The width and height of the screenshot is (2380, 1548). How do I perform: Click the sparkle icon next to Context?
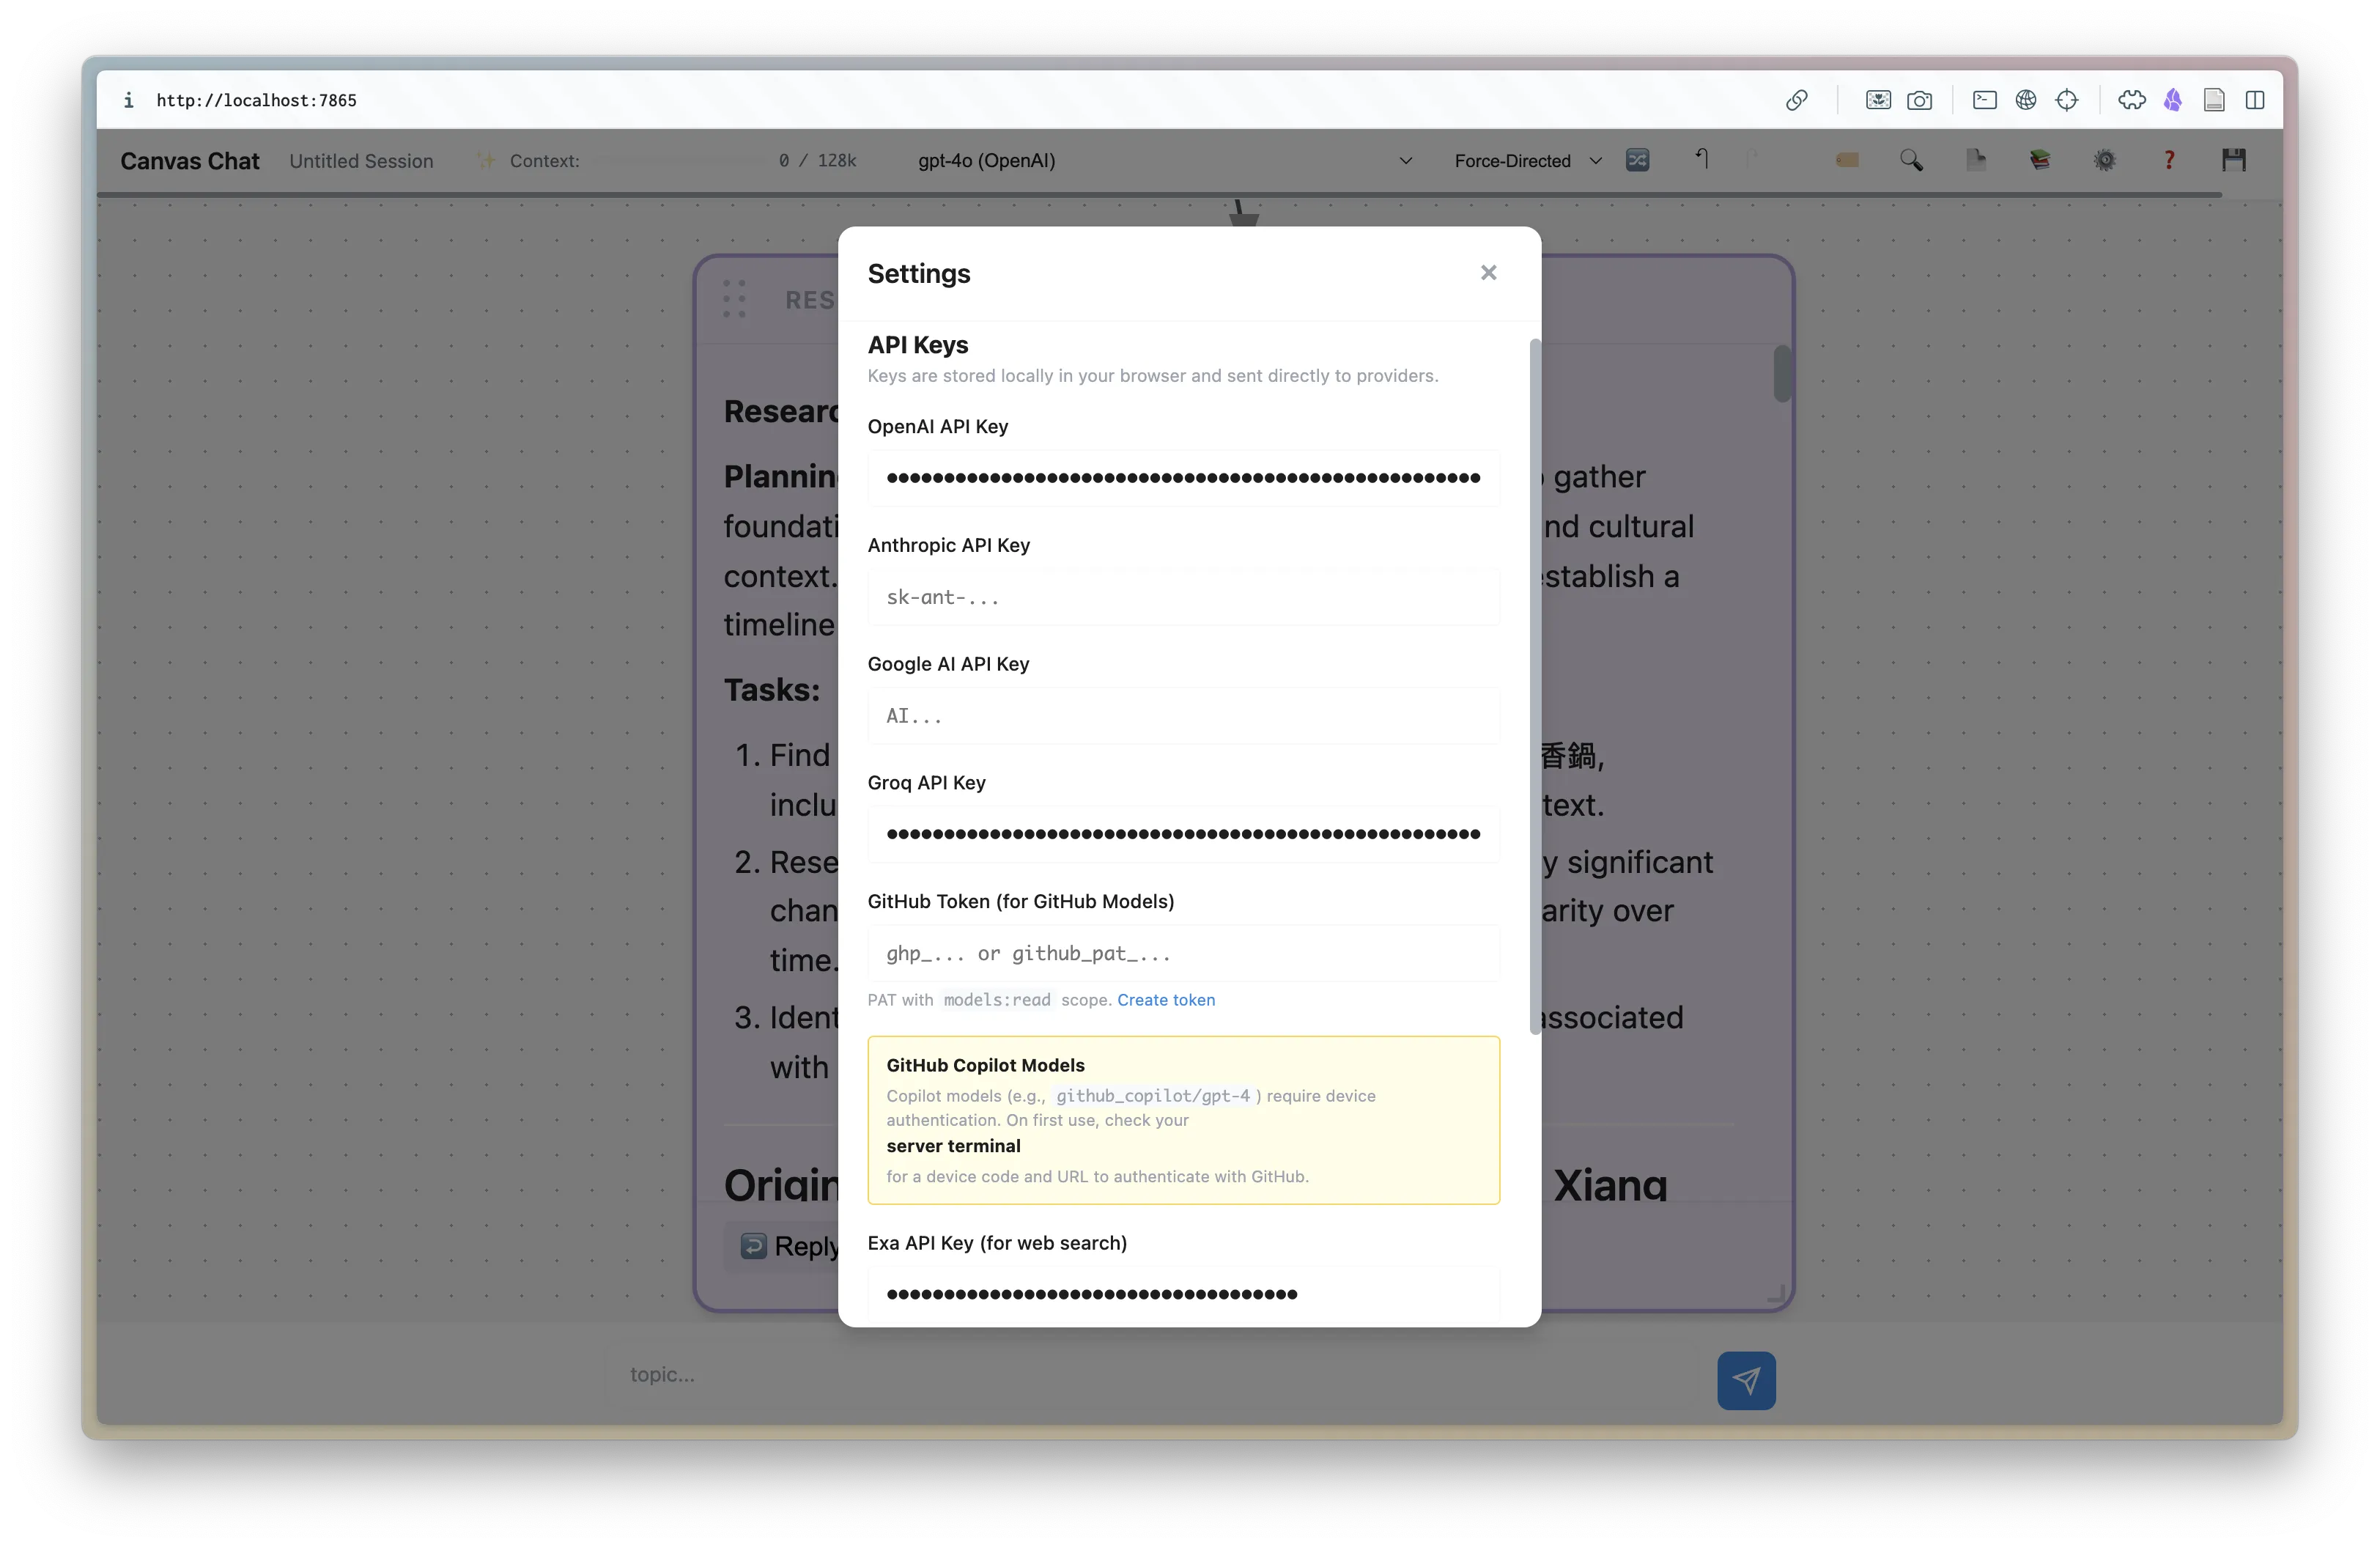point(486,160)
